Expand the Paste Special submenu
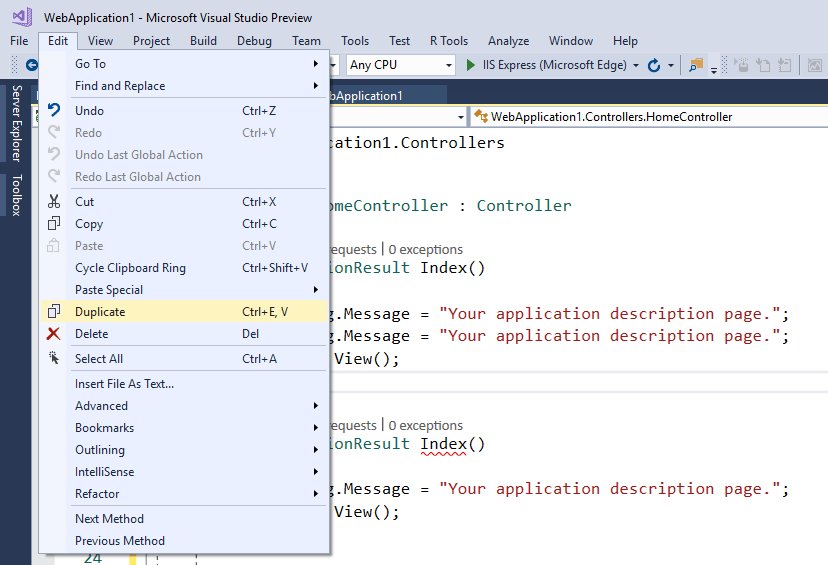 tap(183, 289)
